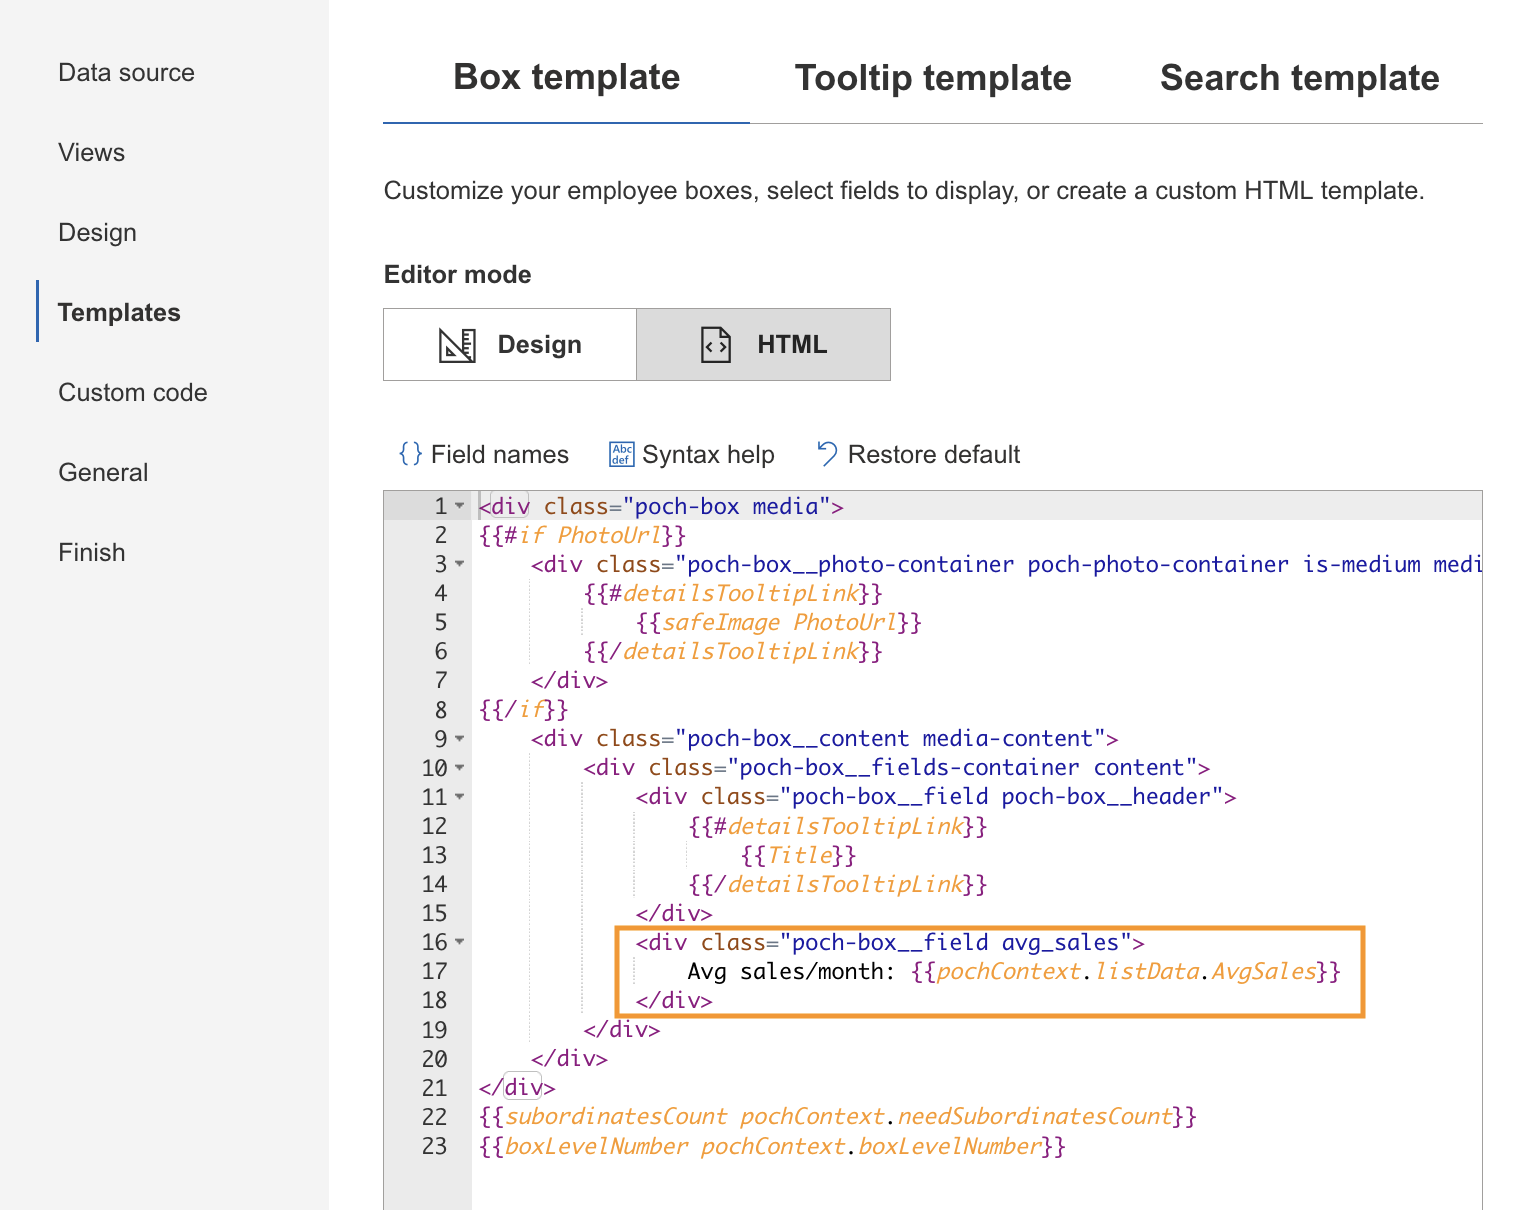Image resolution: width=1530 pixels, height=1210 pixels.
Task: Collapse code fold arrow on line 3
Action: [x=460, y=564]
